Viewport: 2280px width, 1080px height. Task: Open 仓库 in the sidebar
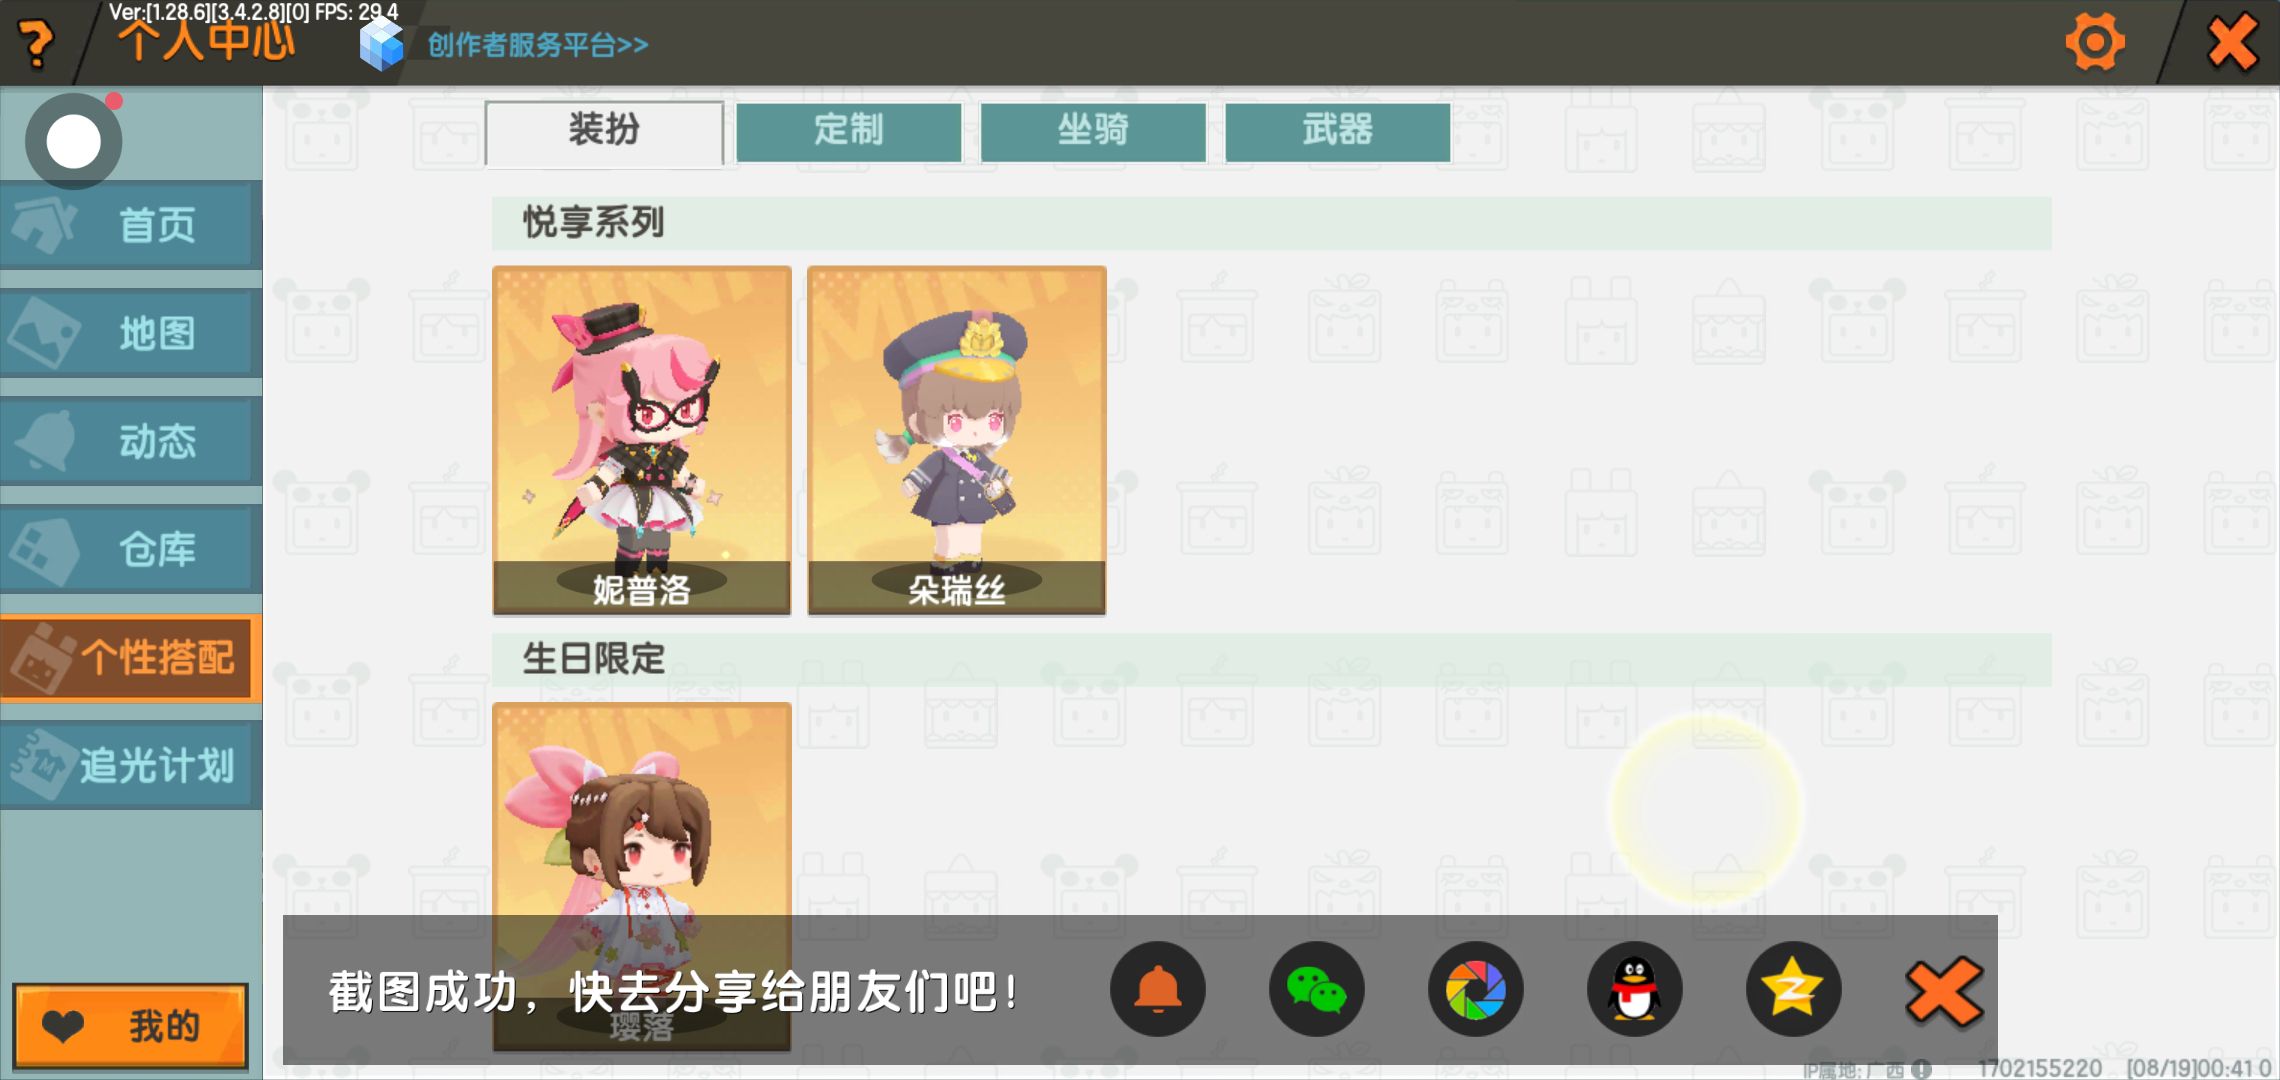pyautogui.click(x=131, y=549)
